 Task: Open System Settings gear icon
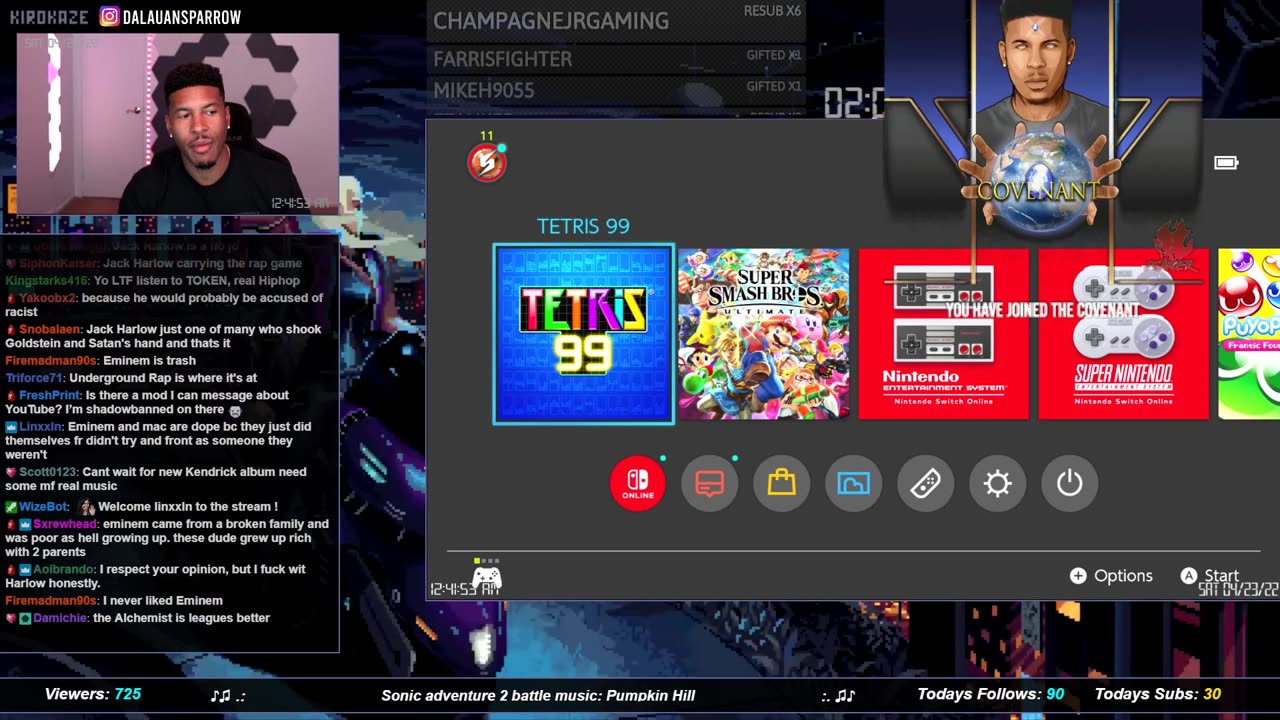998,483
